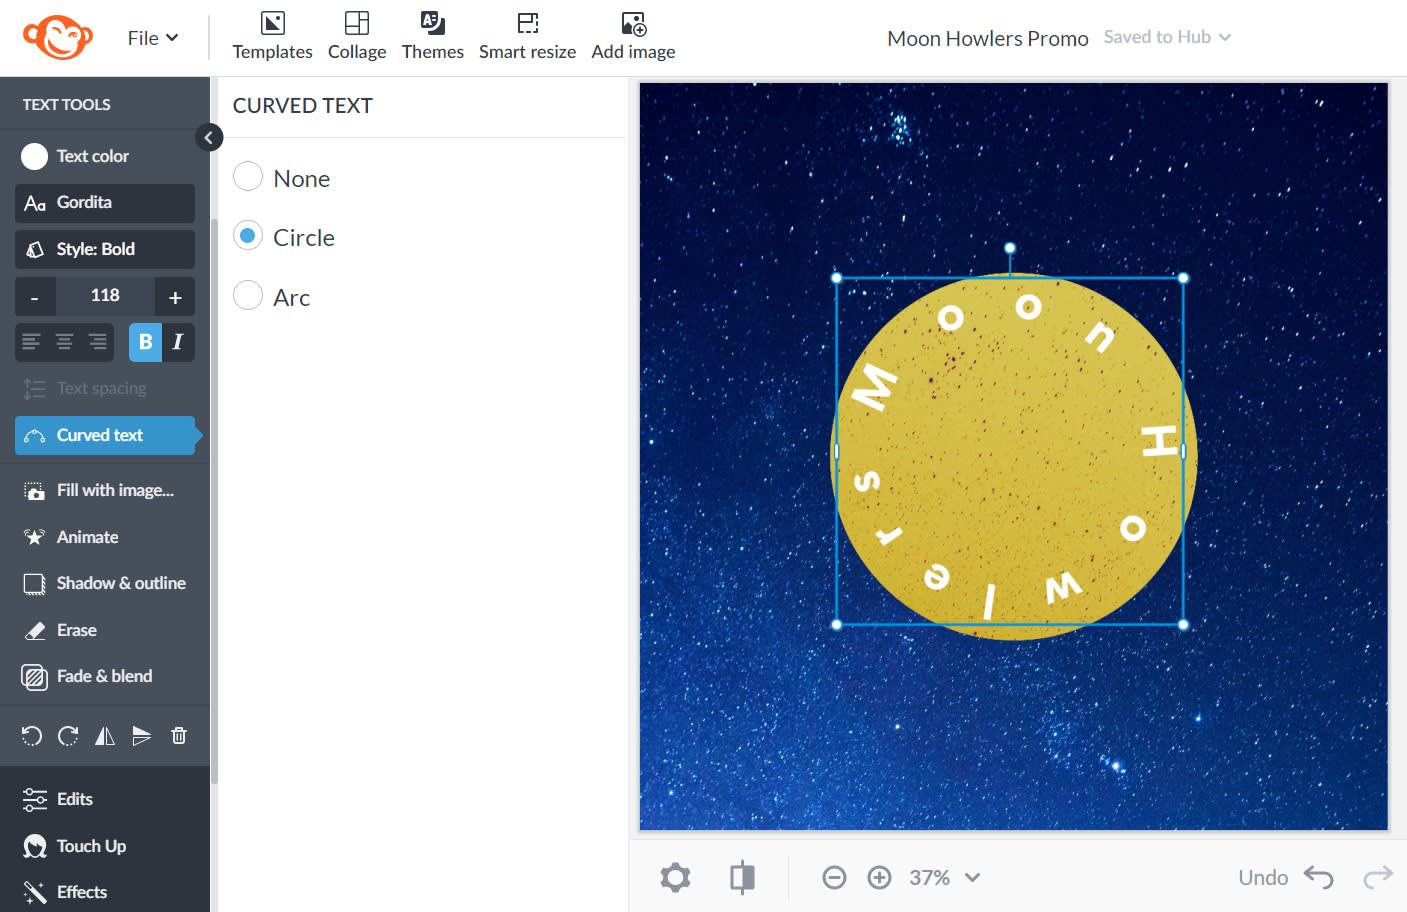The height and width of the screenshot is (912, 1407).
Task: Click the Redo arrow
Action: point(1378,878)
